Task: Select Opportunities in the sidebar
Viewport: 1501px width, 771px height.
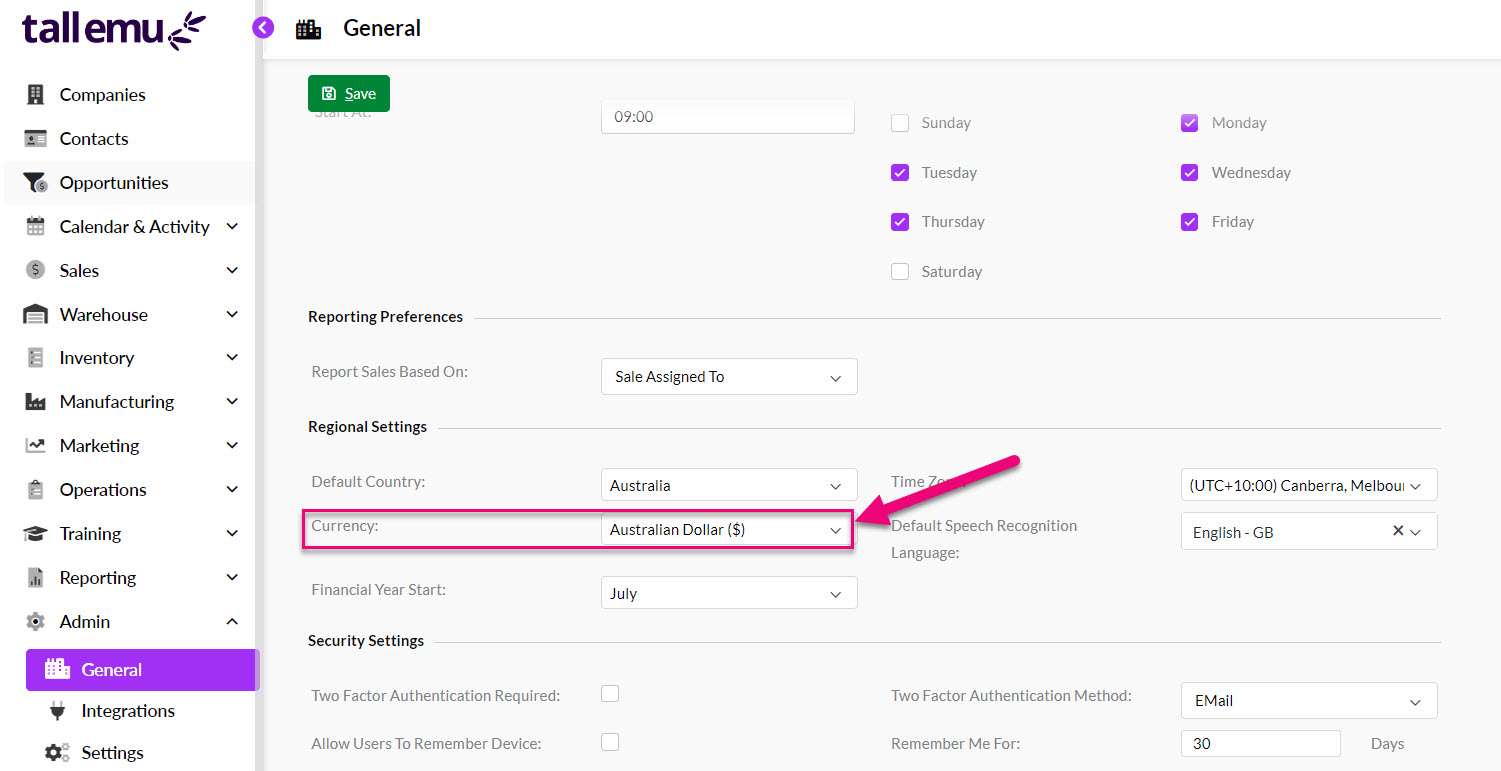Action: (x=130, y=183)
